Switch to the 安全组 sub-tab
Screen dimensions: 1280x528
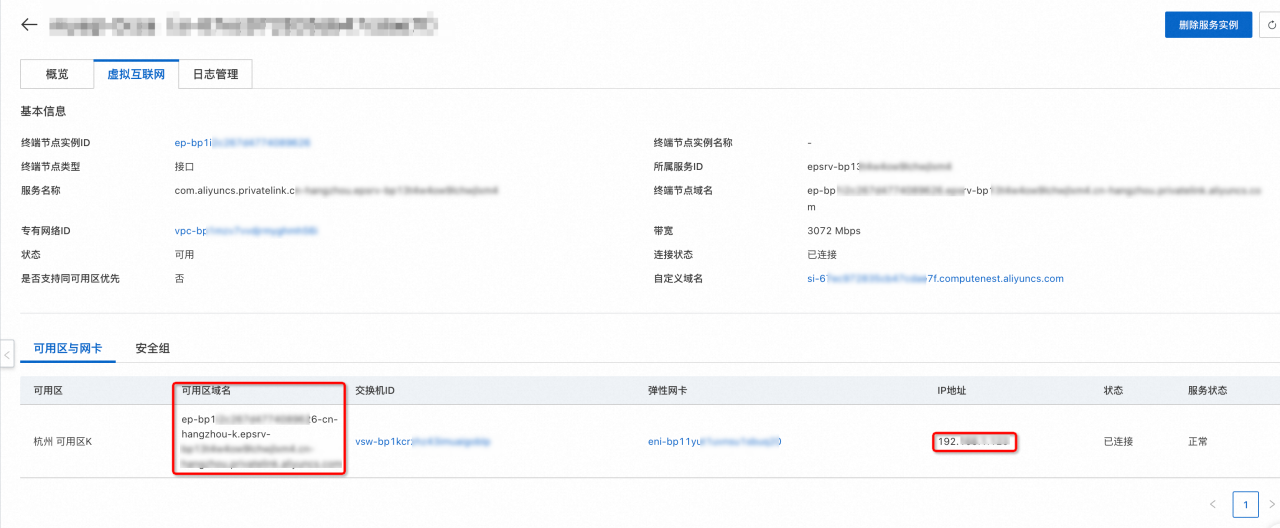click(152, 348)
